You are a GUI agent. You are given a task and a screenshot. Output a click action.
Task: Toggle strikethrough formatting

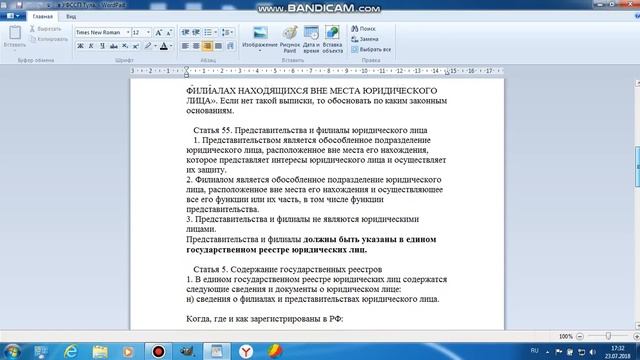(x=113, y=46)
